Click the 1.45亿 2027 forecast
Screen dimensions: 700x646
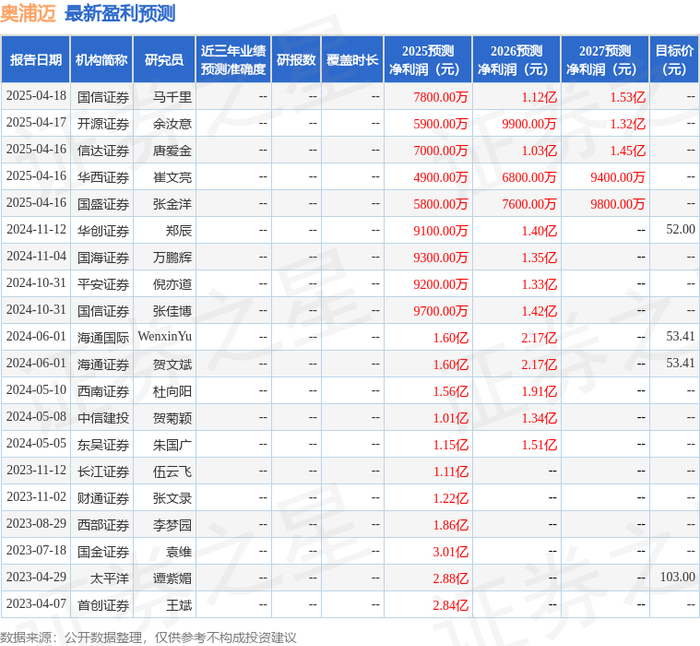[628, 150]
